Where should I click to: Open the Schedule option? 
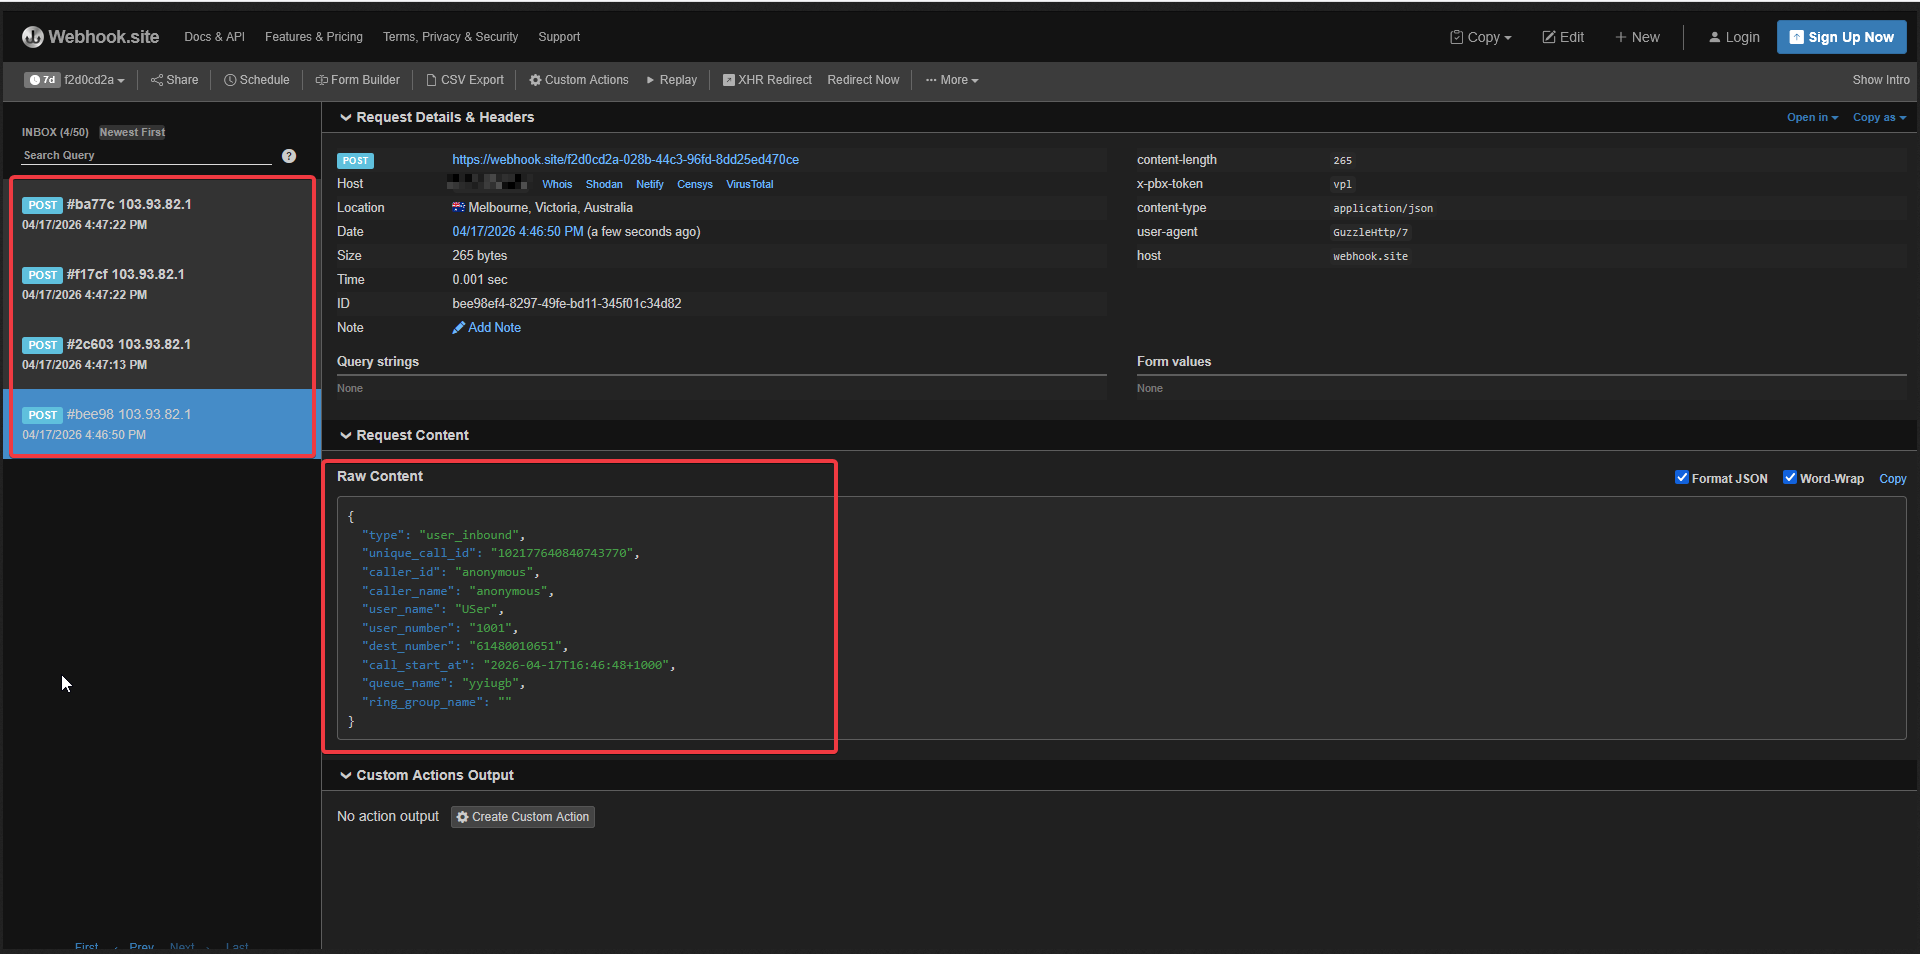pyautogui.click(x=257, y=80)
